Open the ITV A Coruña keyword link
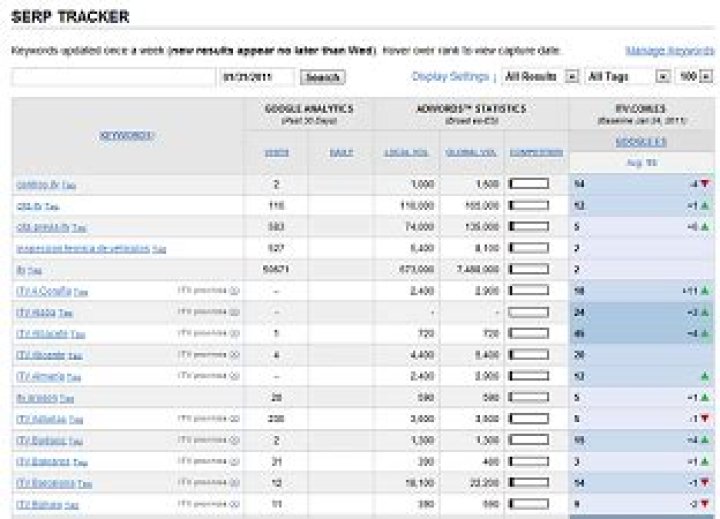This screenshot has width=720, height=519. (x=44, y=291)
